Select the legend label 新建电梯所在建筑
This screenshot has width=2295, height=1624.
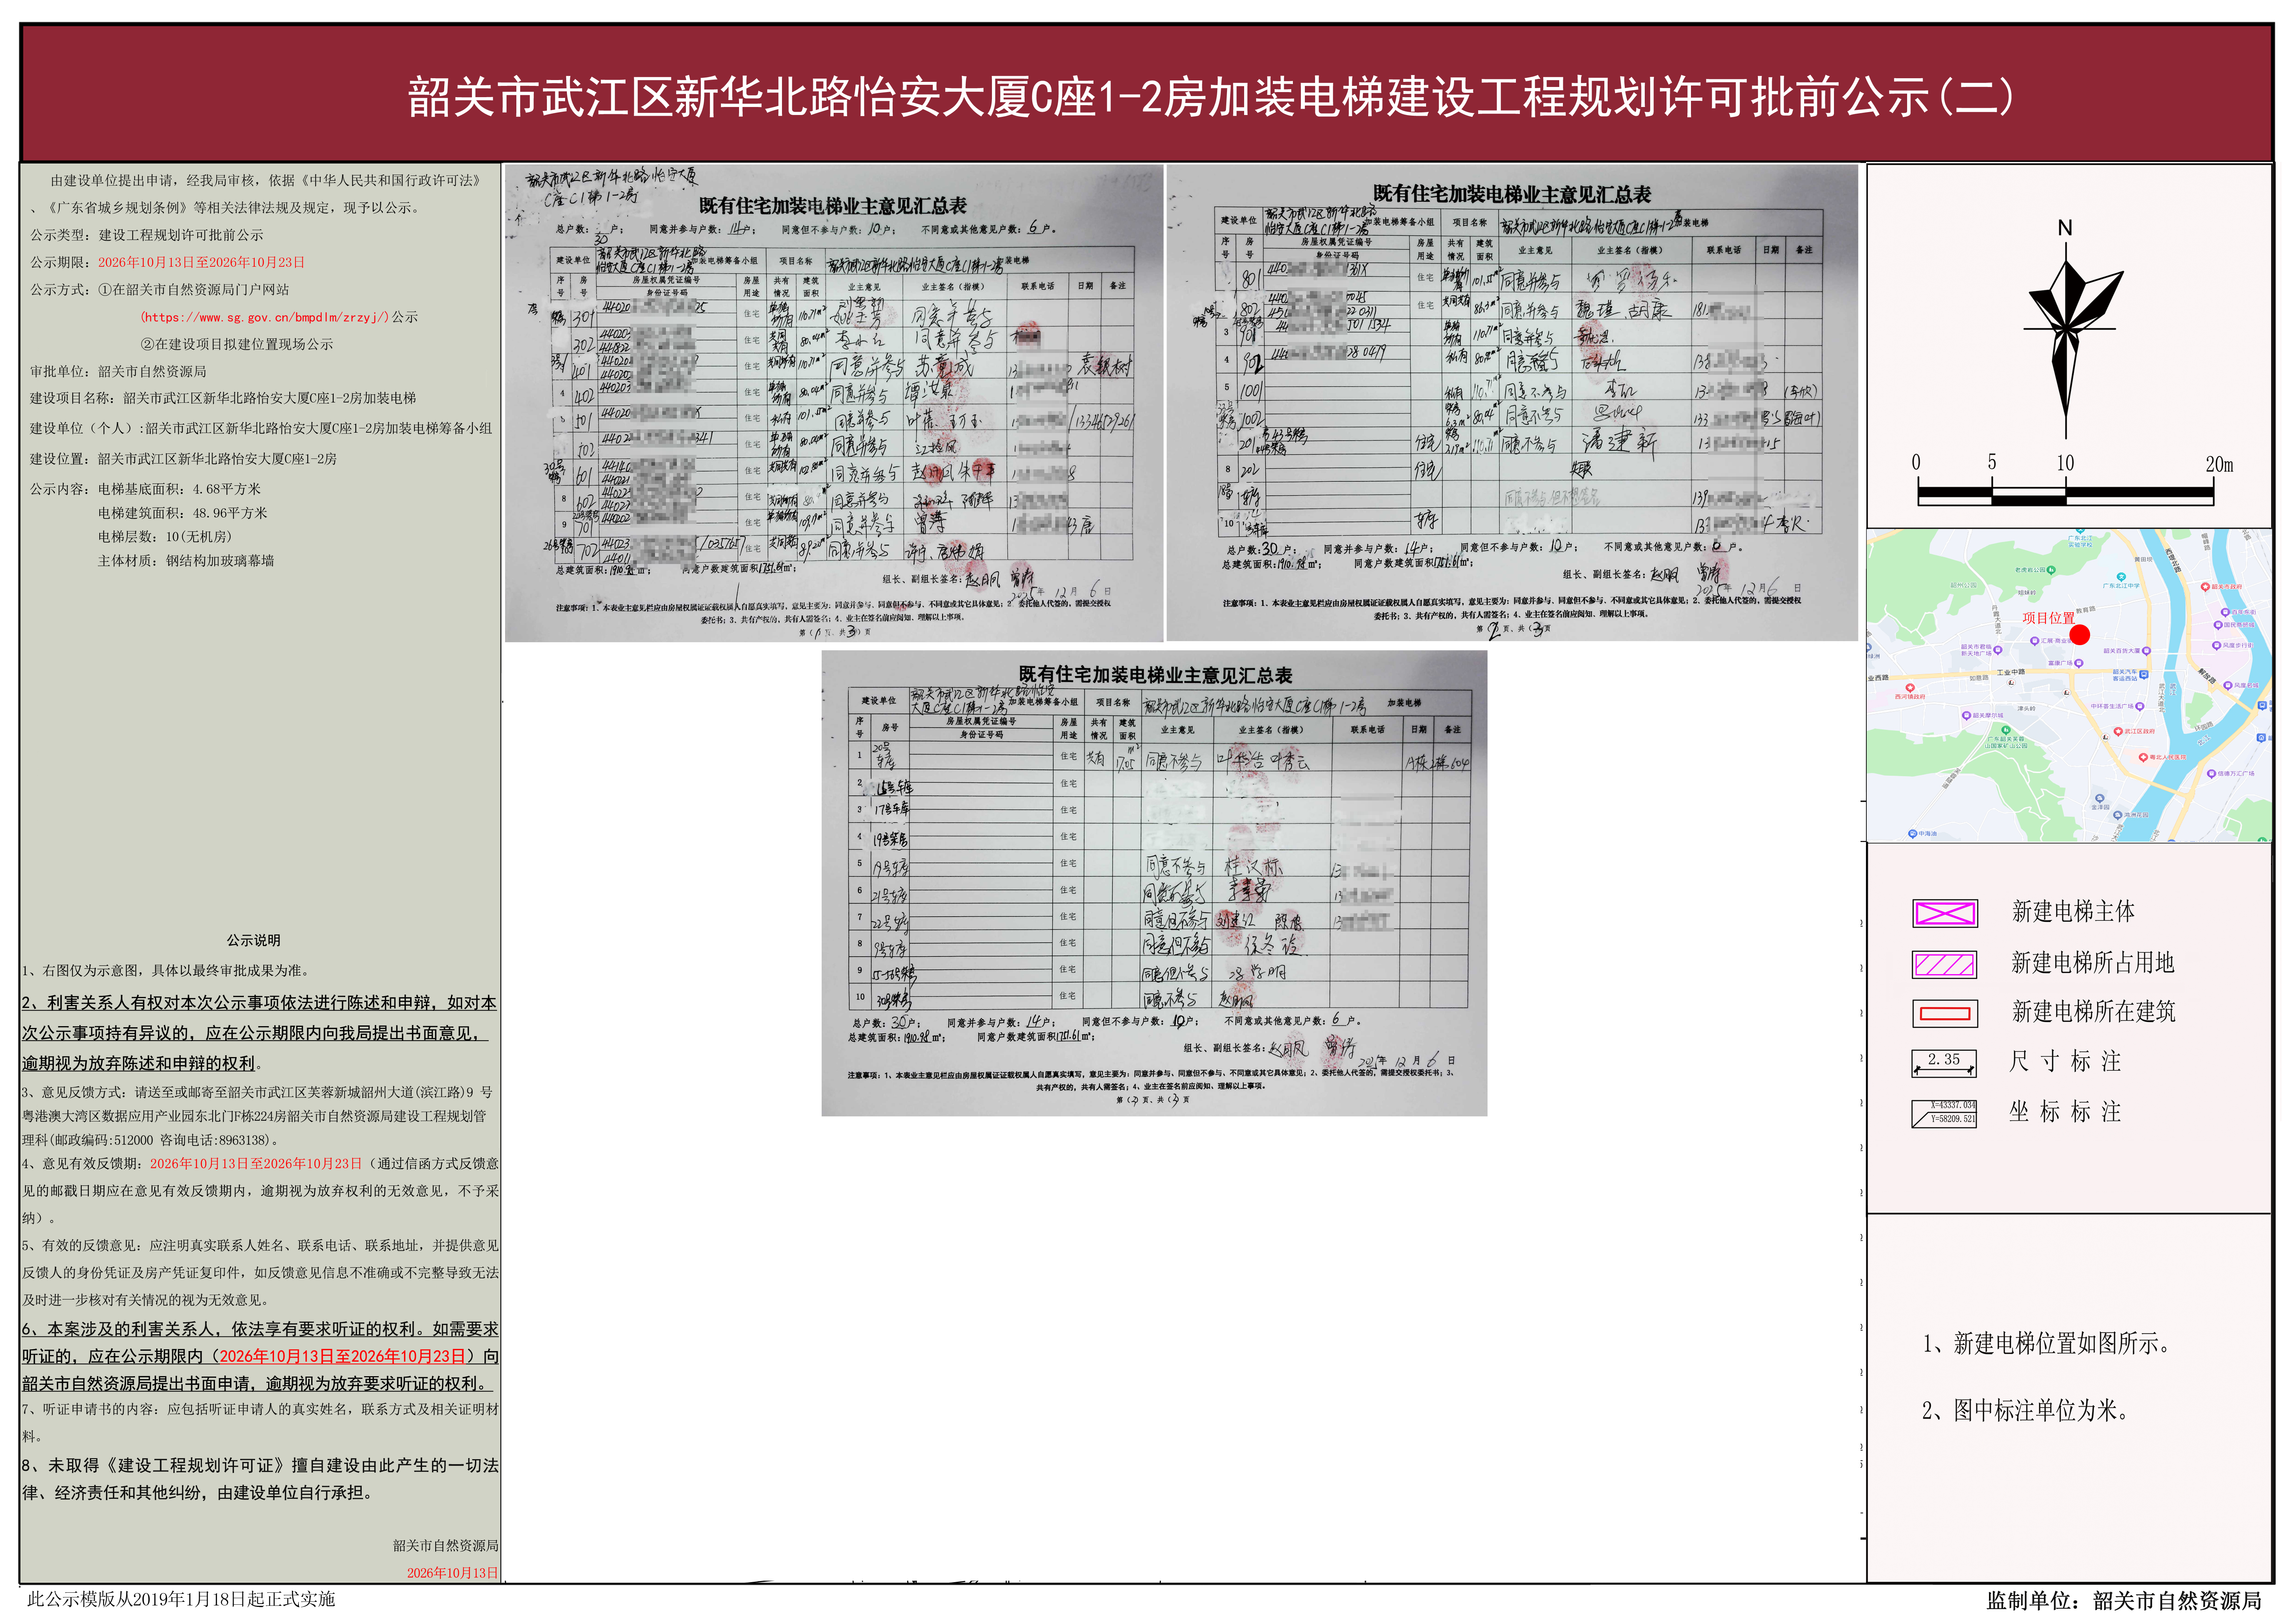click(x=2093, y=1012)
